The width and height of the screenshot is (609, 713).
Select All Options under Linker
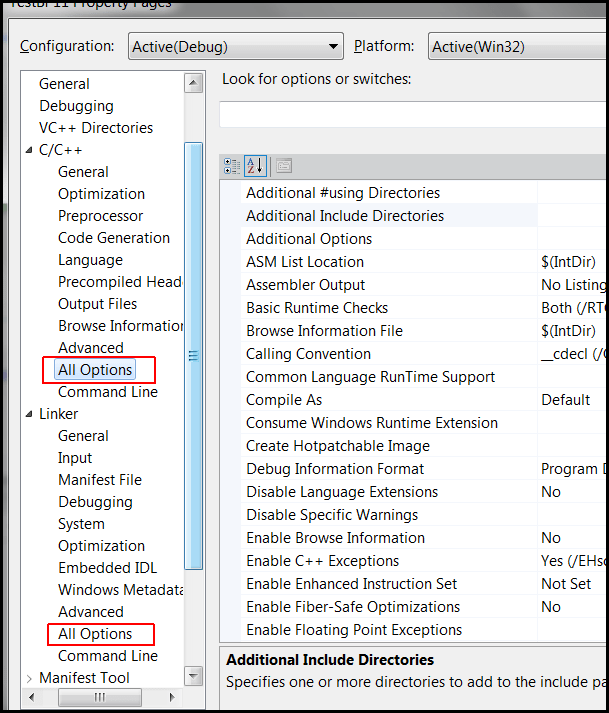(x=95, y=634)
